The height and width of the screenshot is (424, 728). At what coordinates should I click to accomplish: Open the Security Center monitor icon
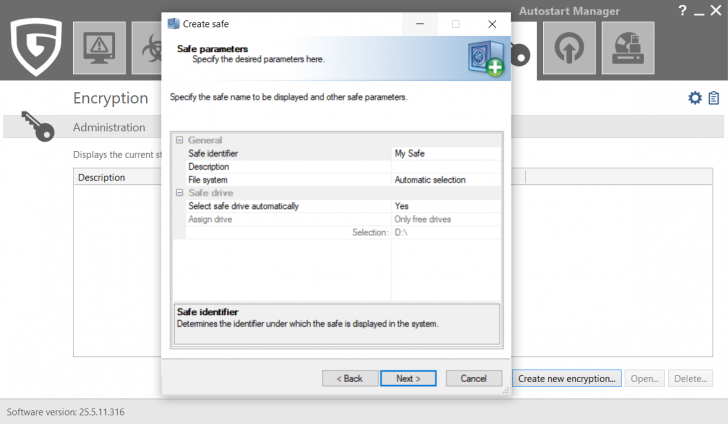(x=99, y=47)
